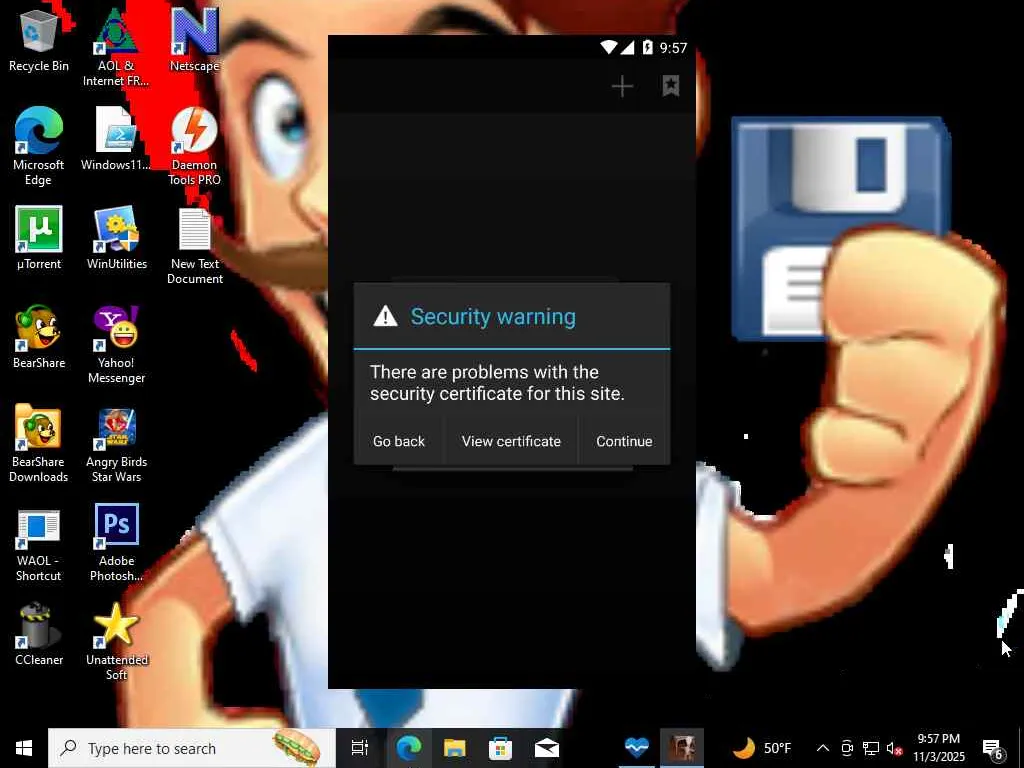Open the 50°F weather widget
Screen dimensions: 1024x768
[x=761, y=748]
